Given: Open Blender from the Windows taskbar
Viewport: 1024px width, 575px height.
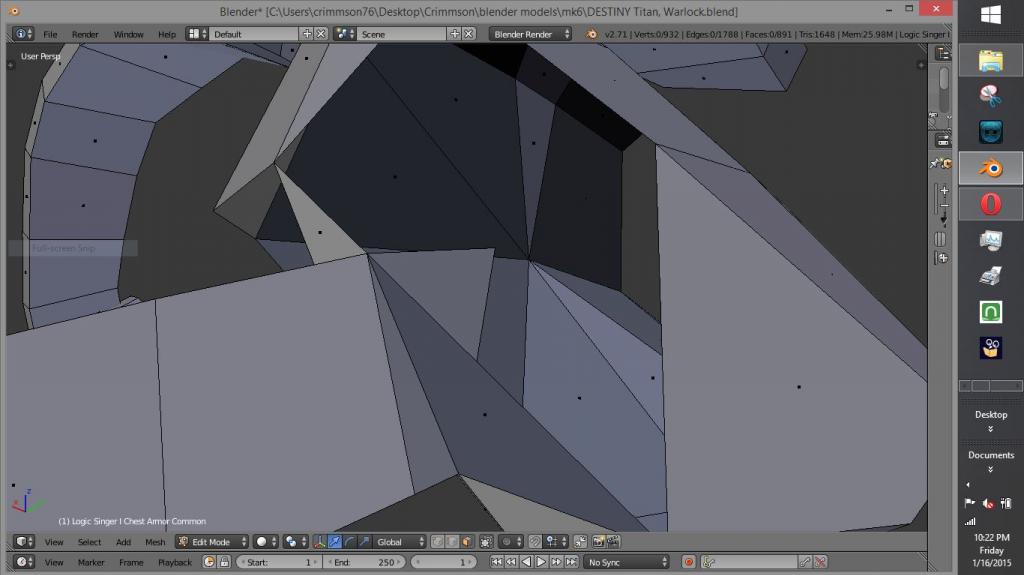Looking at the screenshot, I should (x=991, y=169).
